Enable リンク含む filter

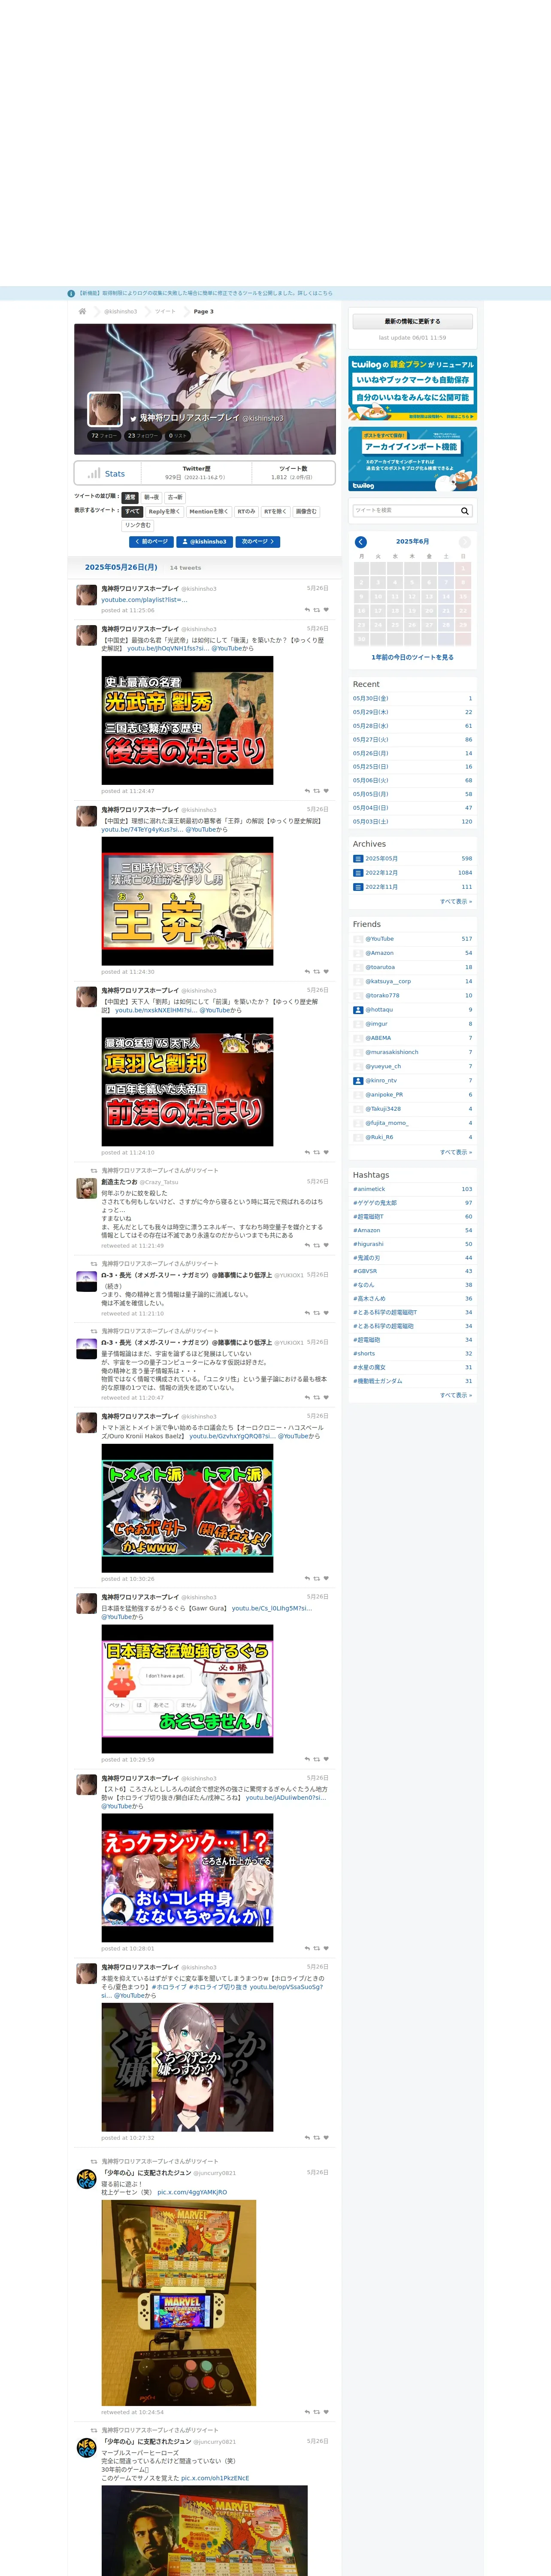(x=138, y=525)
